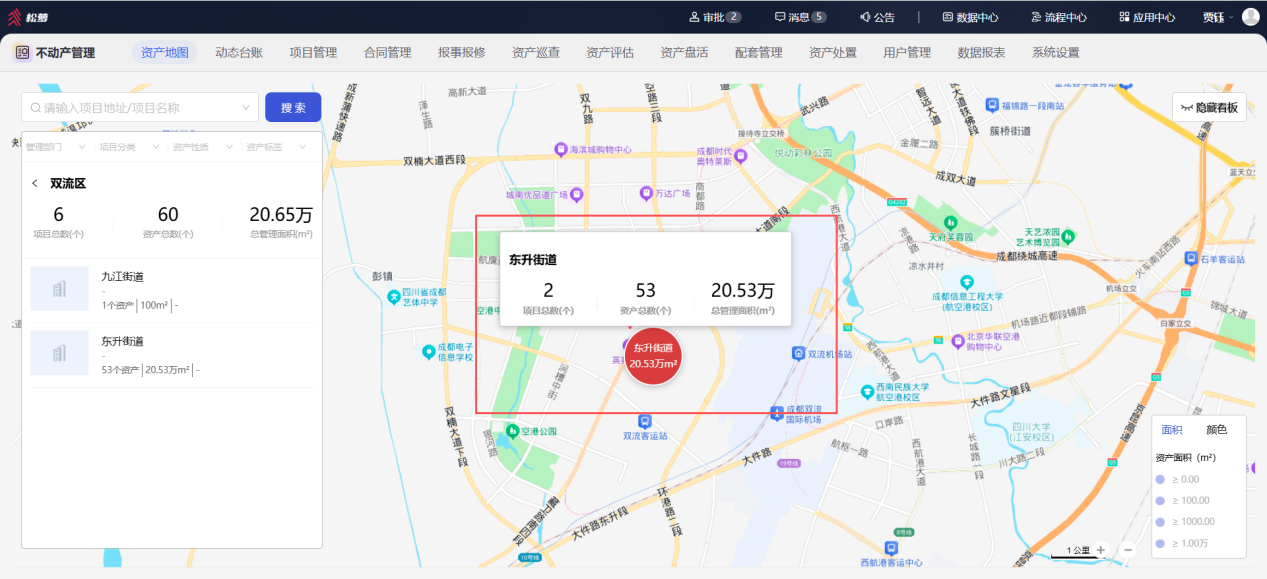Click the 四川省成都艺体中学 school icon
This screenshot has height=579, width=1267.
tap(394, 296)
